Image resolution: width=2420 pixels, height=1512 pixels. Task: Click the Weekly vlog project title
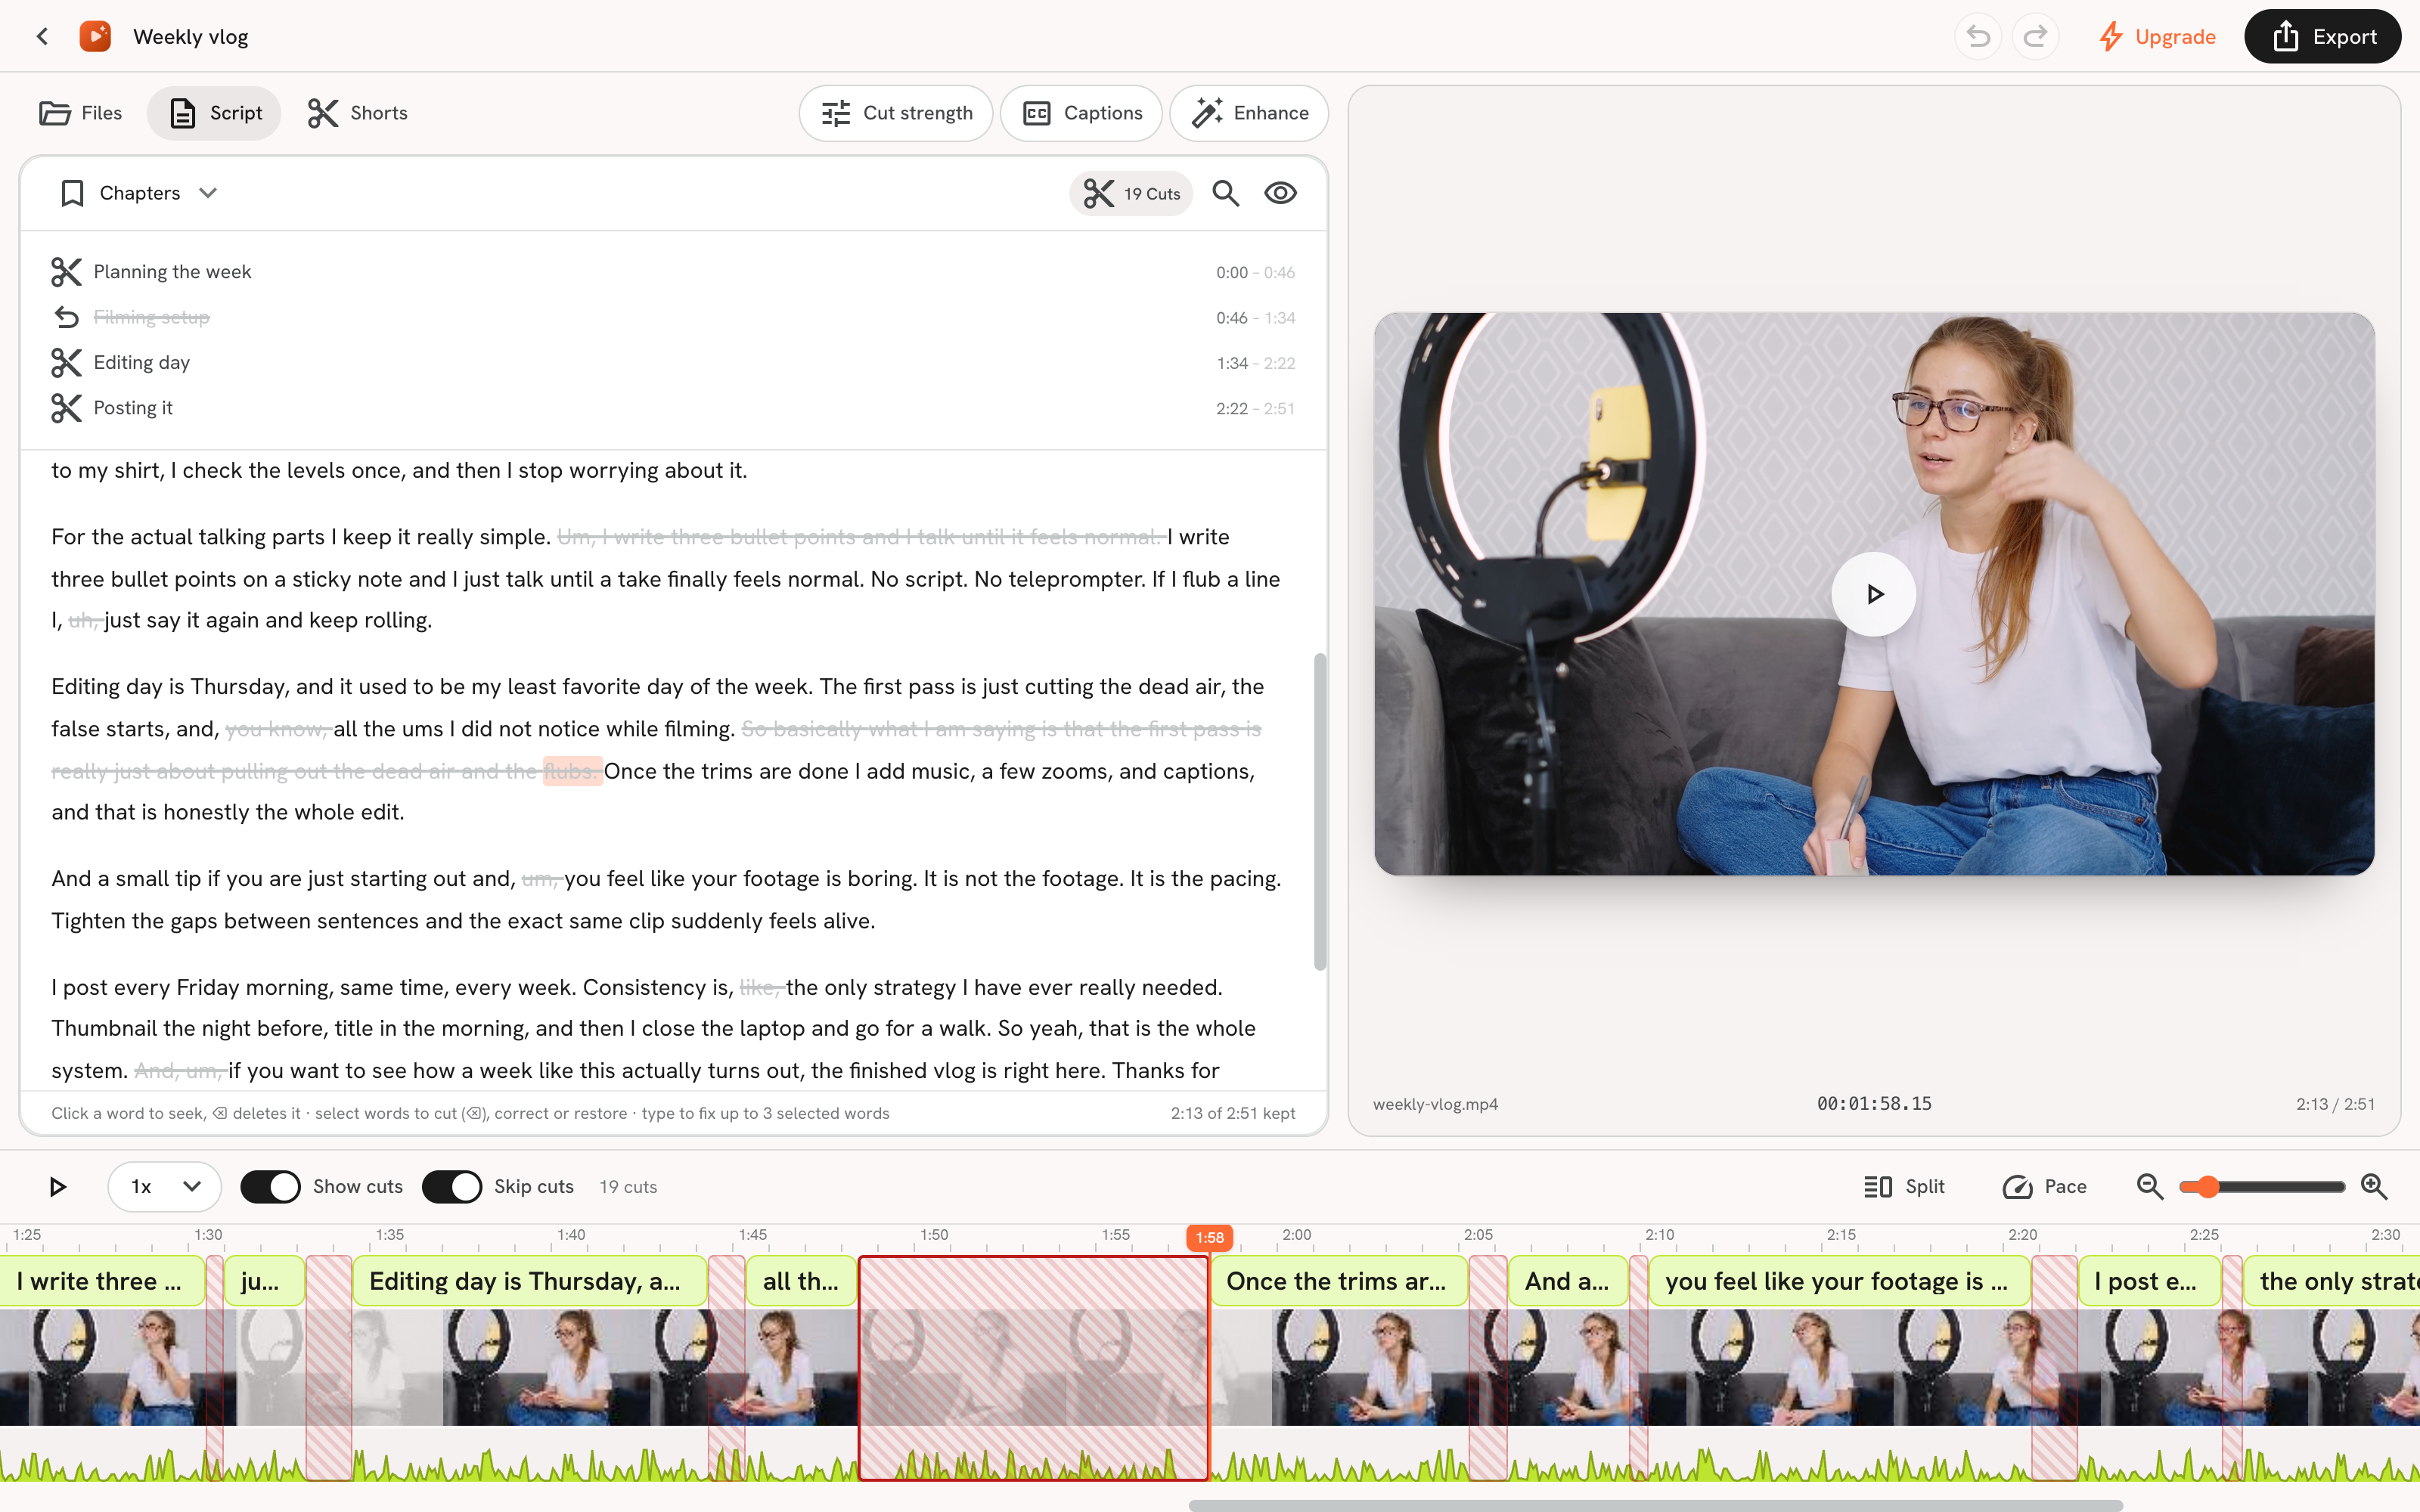pos(191,37)
